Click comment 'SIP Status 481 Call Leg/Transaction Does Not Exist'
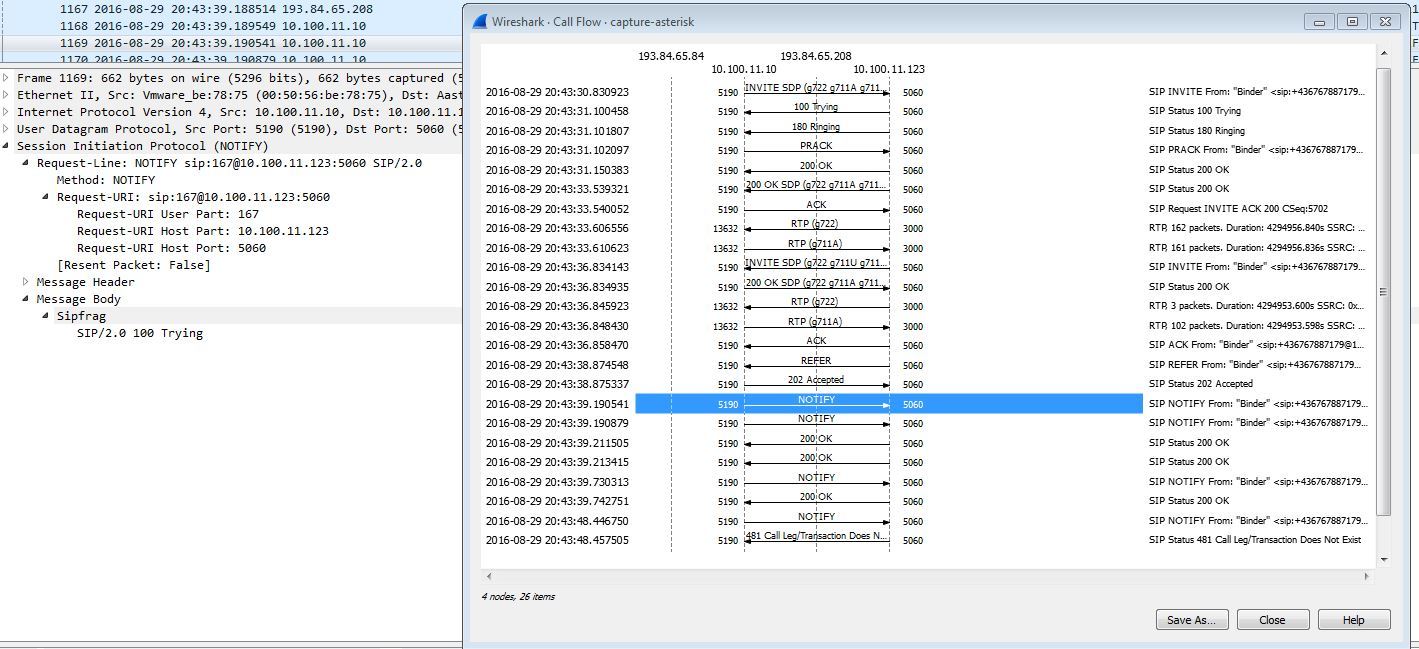Image resolution: width=1419 pixels, height=649 pixels. [1255, 540]
